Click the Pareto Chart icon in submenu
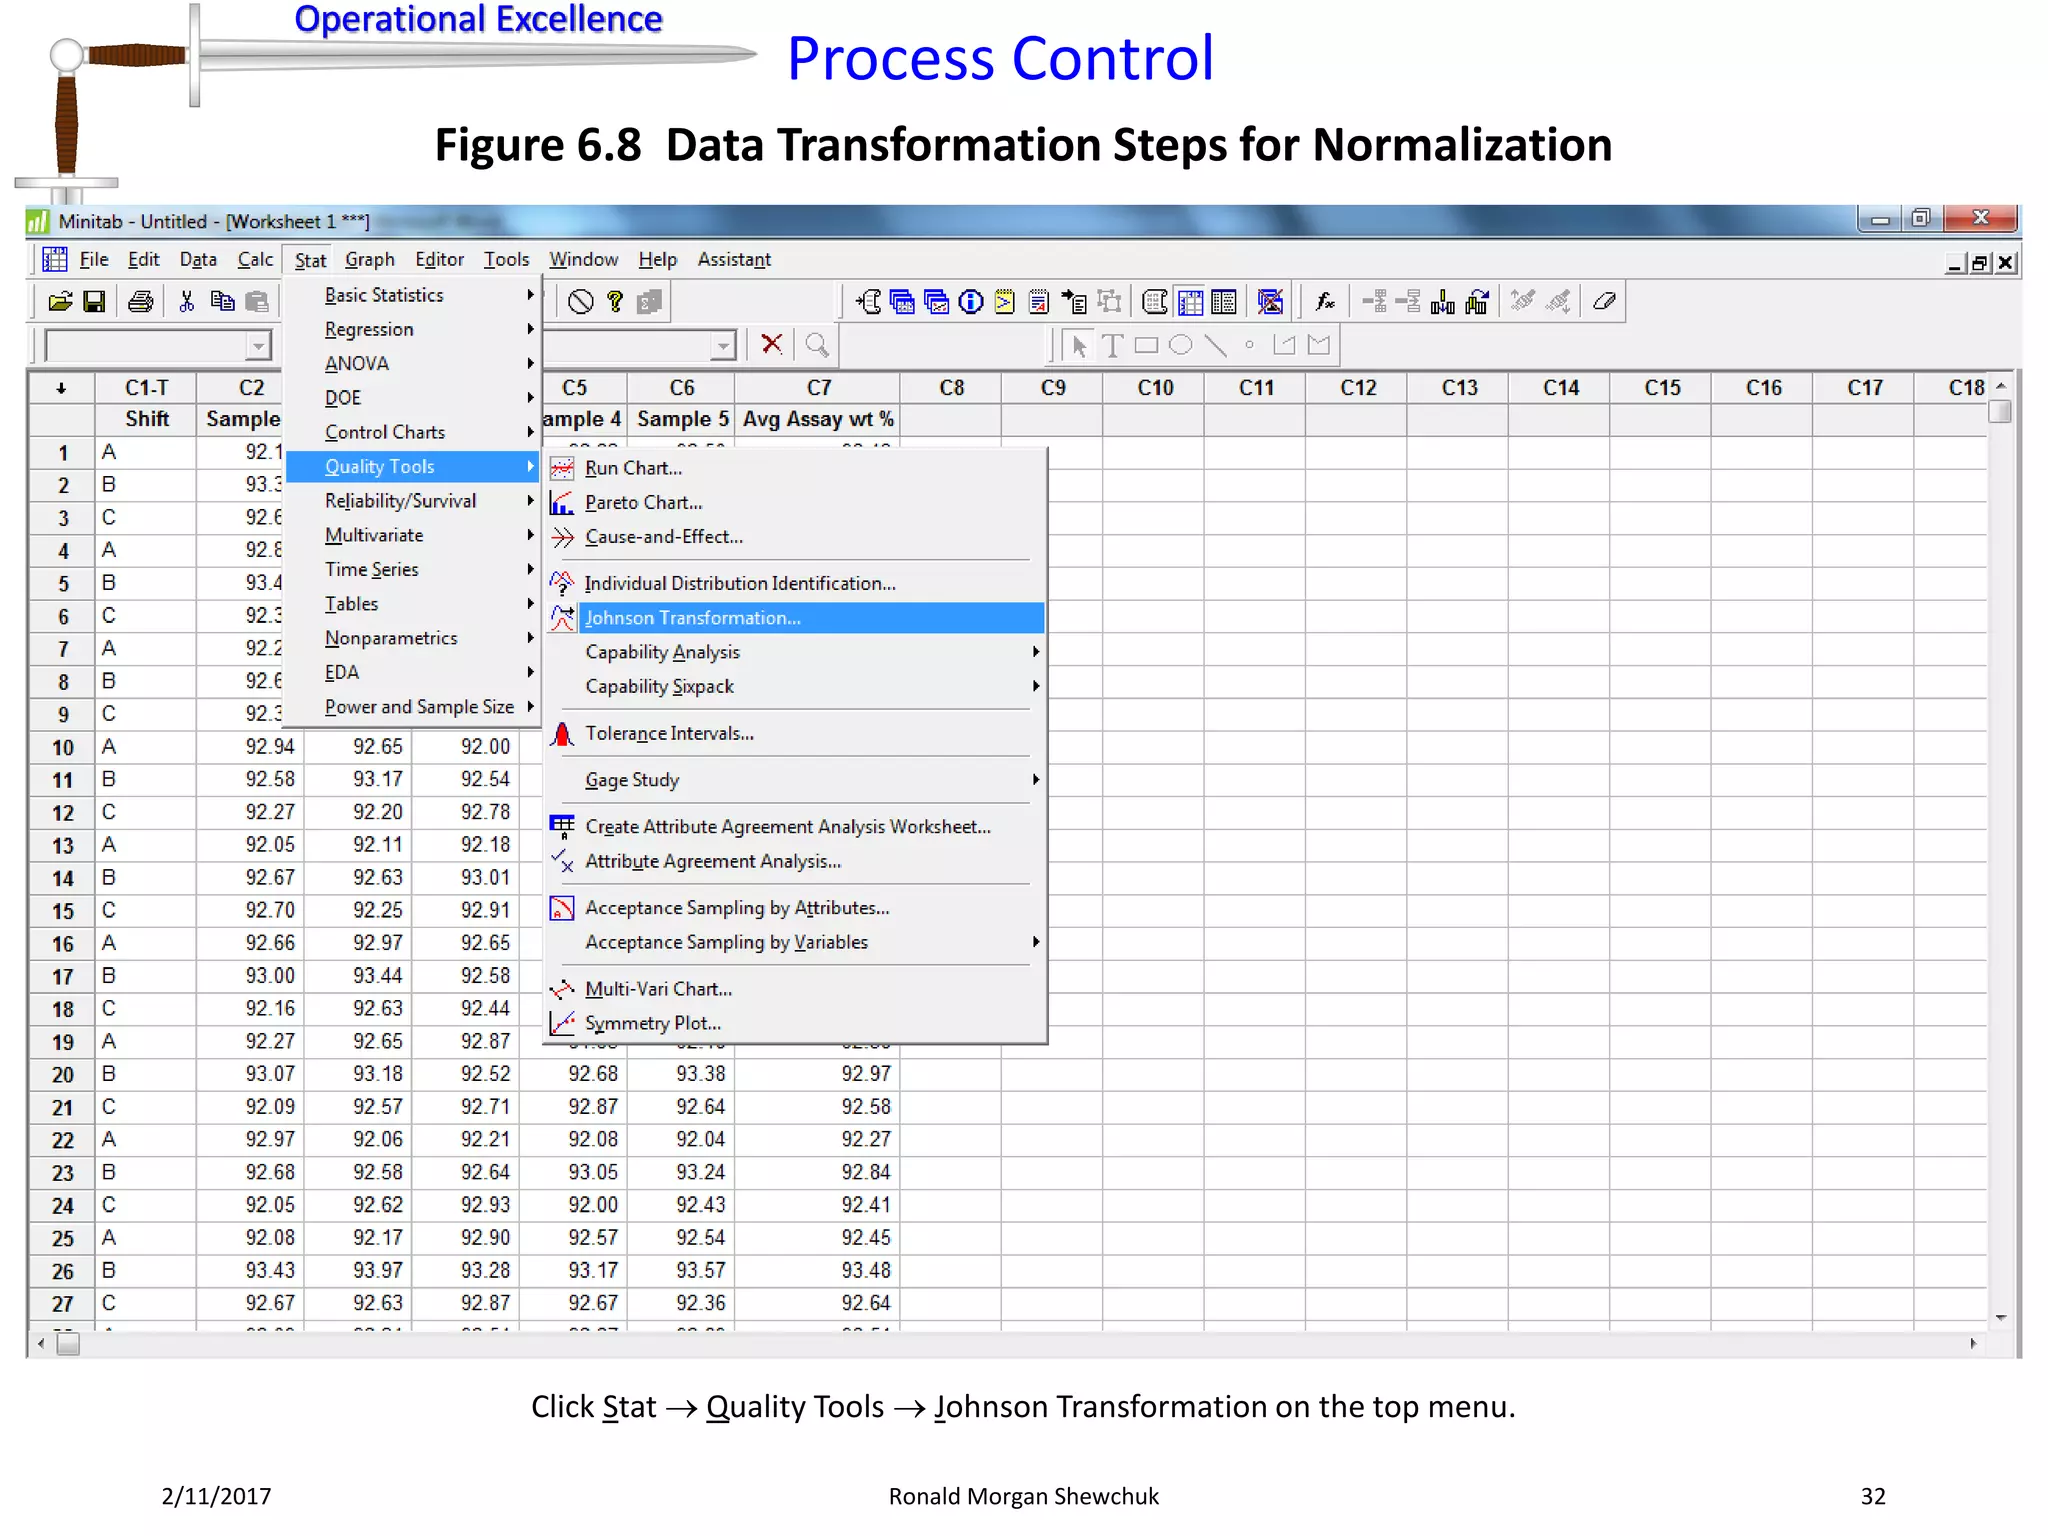The image size is (2048, 1536). point(563,503)
